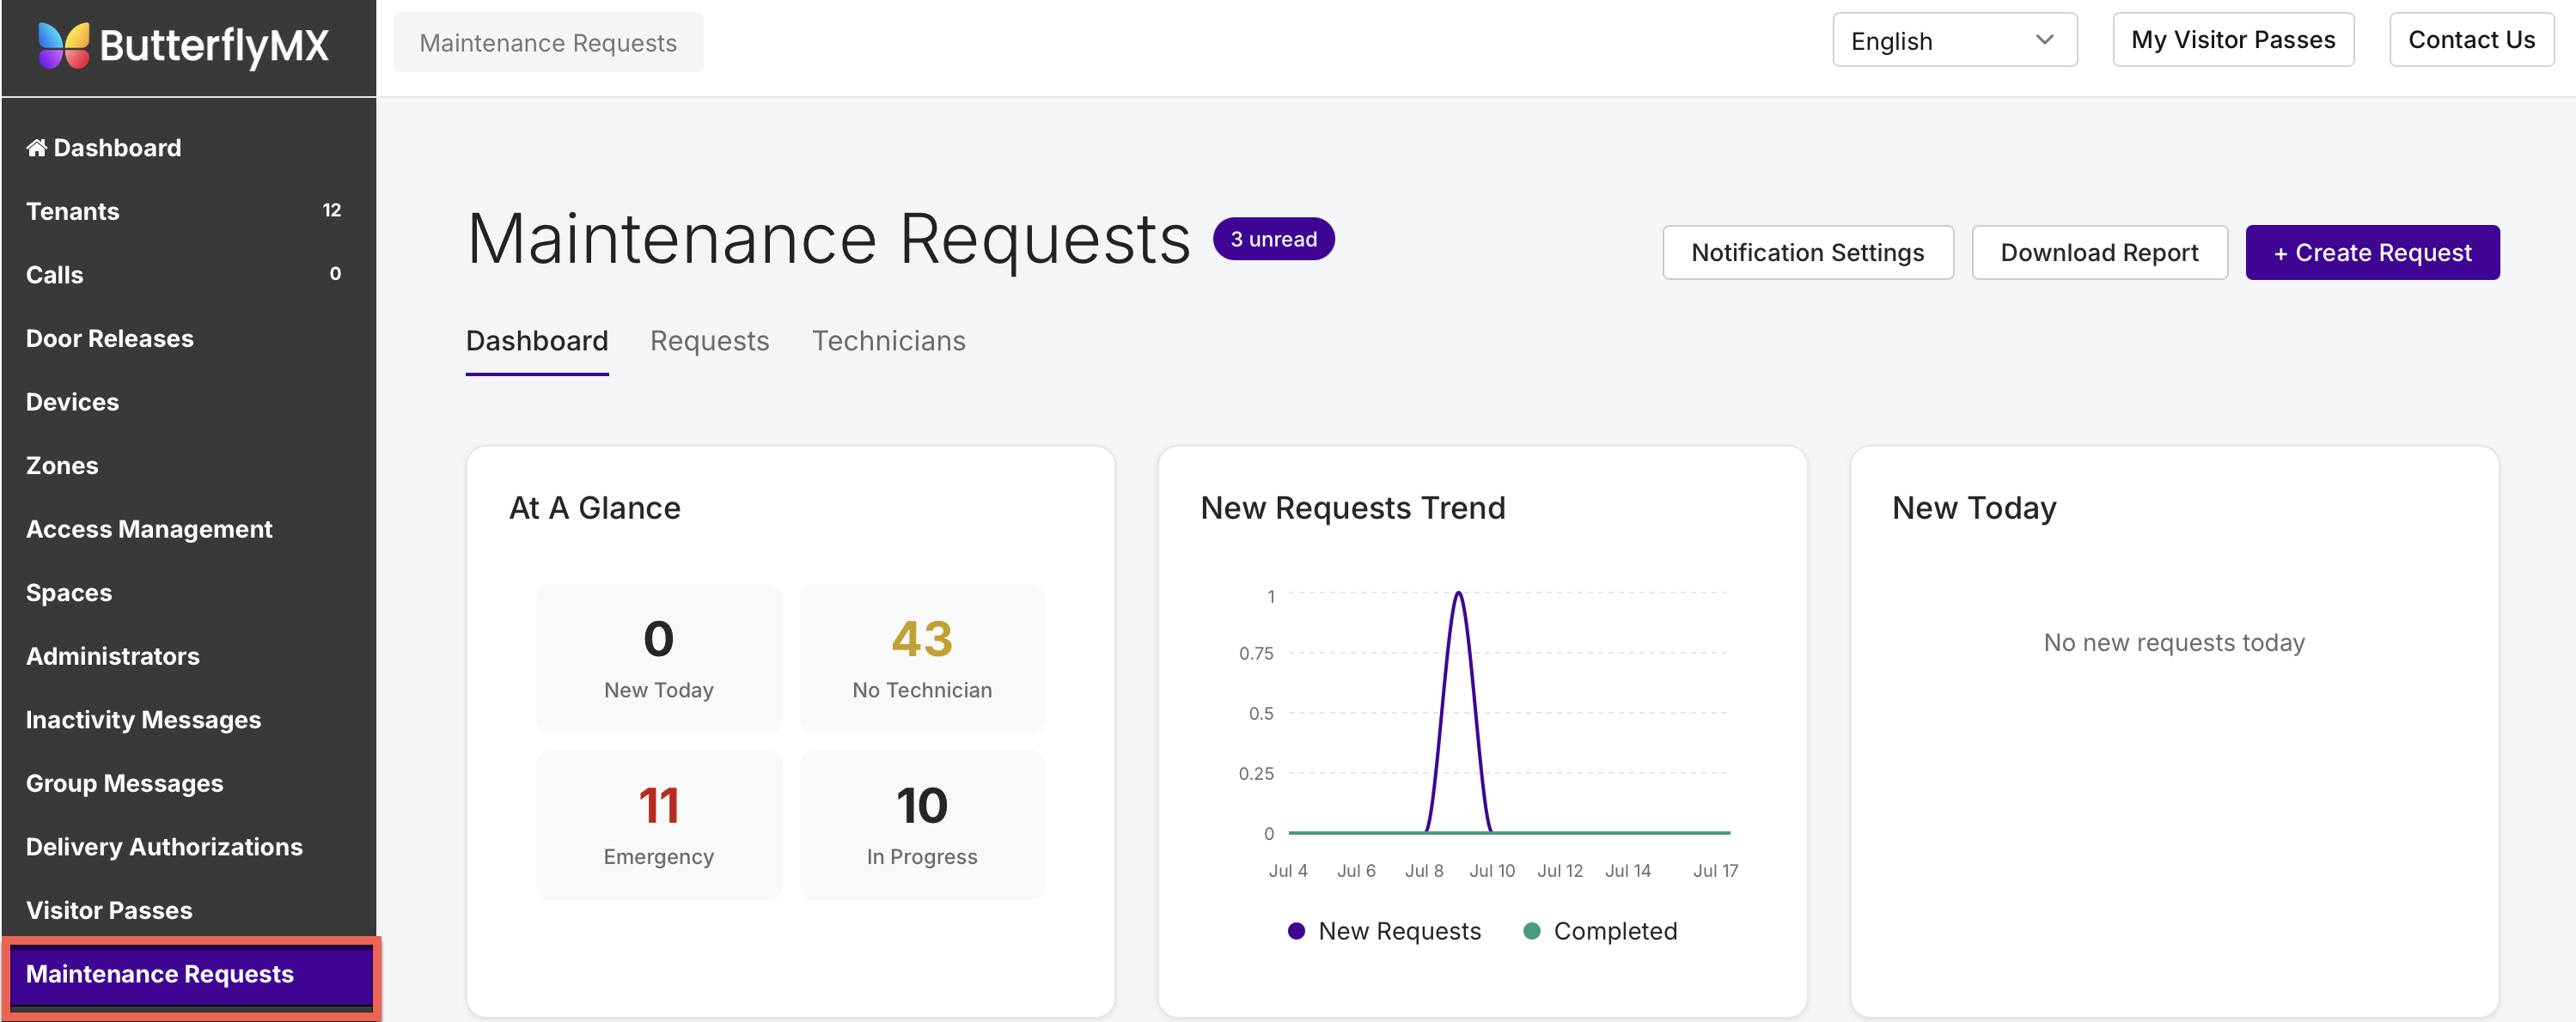Open the English language dropdown

tap(1954, 40)
